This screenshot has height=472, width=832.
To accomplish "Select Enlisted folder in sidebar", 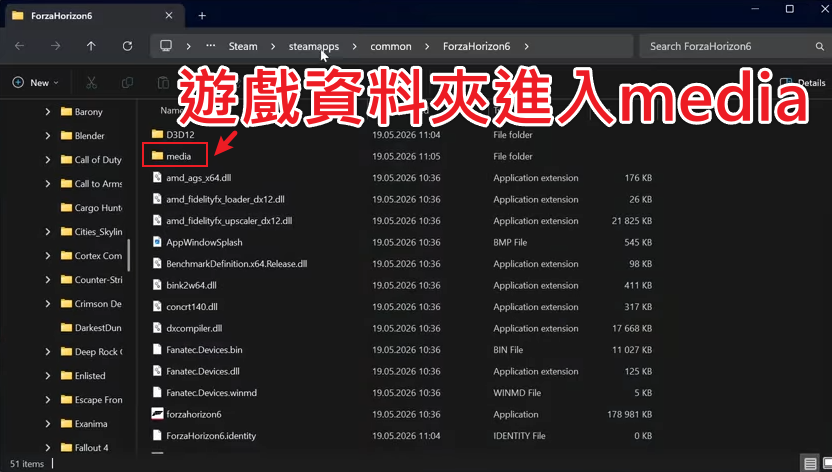I will [83, 375].
